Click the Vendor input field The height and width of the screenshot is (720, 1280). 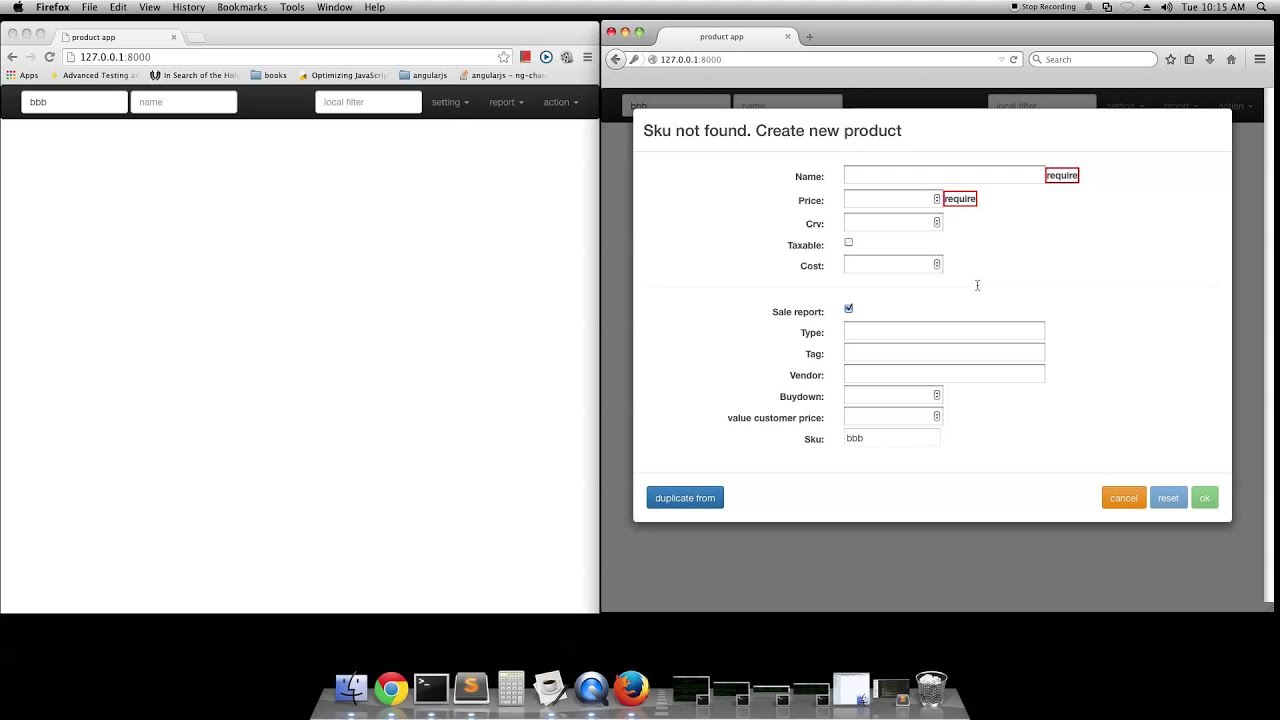[x=944, y=374]
